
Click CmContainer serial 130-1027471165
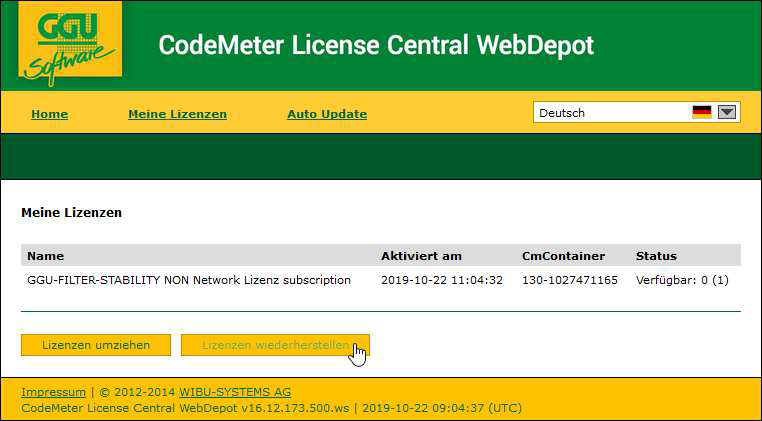point(570,280)
